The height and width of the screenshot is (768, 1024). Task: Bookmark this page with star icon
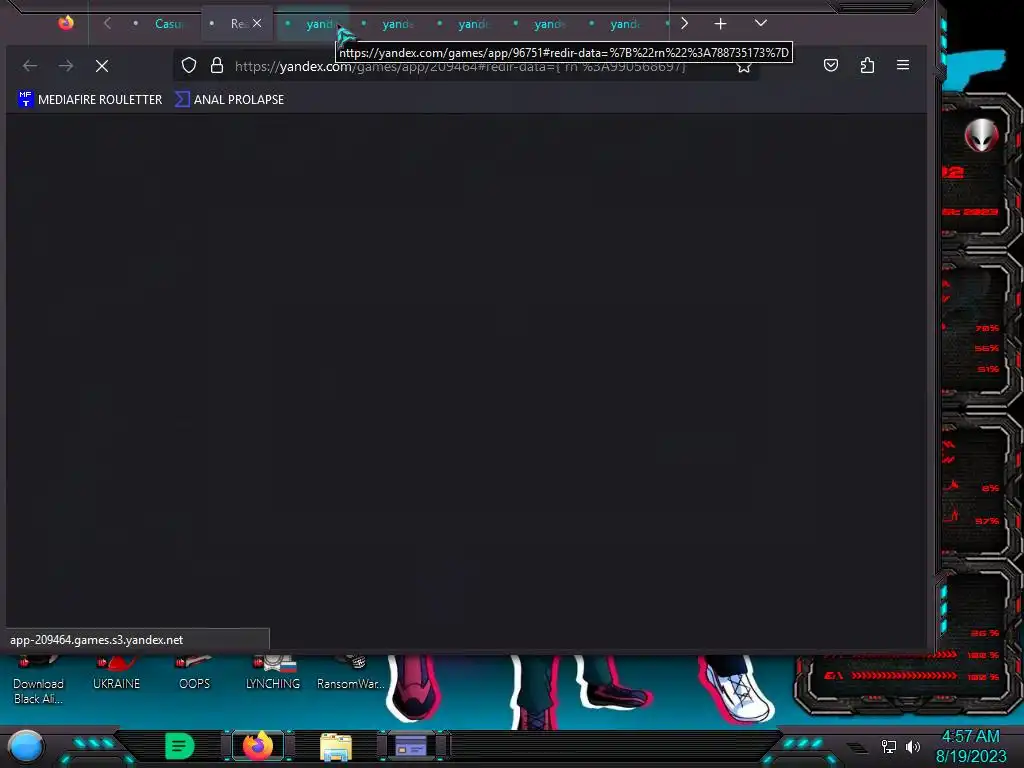(744, 67)
